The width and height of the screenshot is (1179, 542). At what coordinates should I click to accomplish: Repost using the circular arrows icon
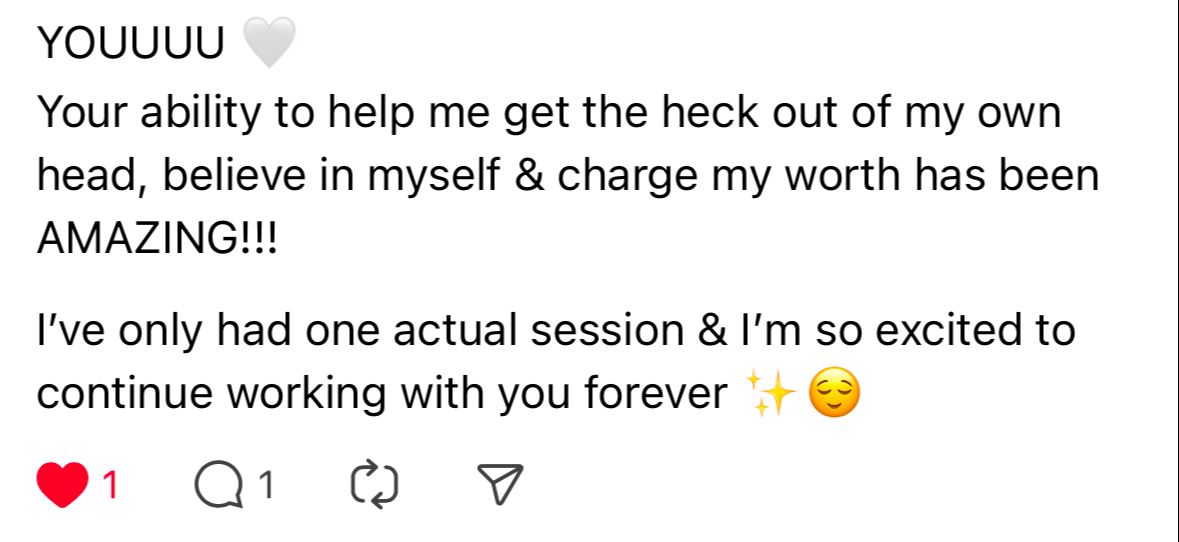click(375, 485)
